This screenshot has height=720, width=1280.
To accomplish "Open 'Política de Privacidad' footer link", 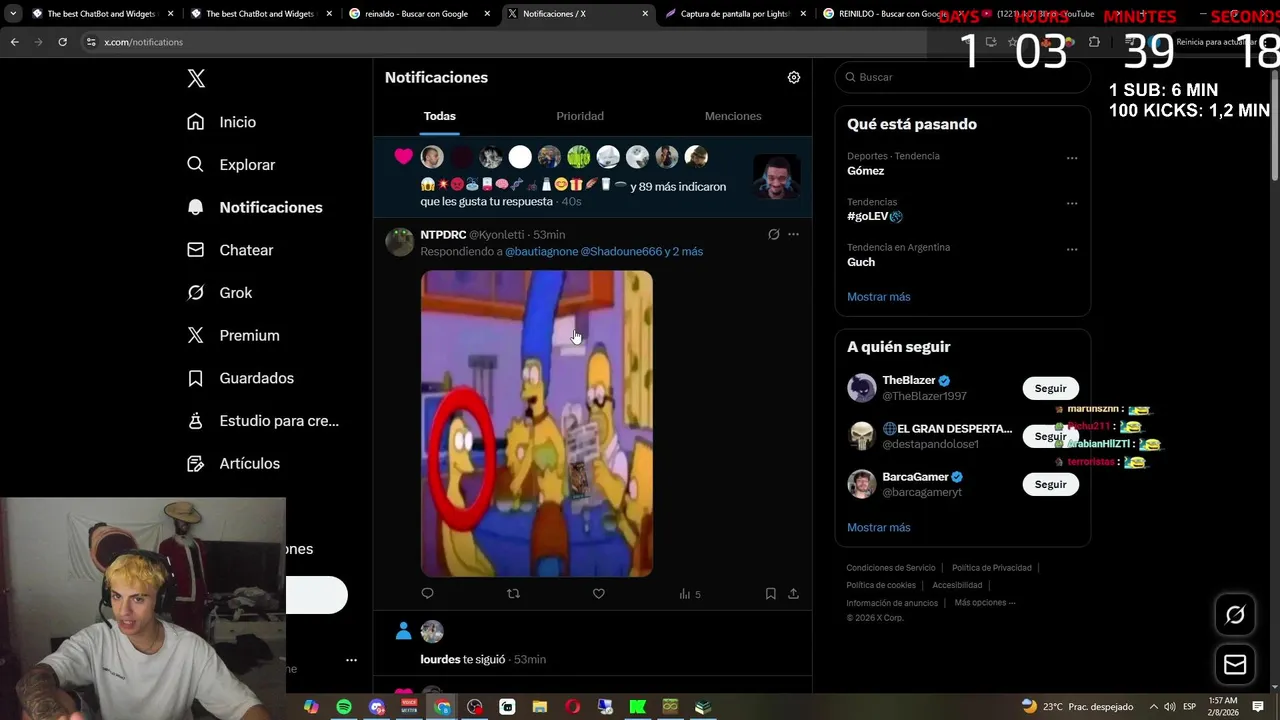I will point(992,568).
